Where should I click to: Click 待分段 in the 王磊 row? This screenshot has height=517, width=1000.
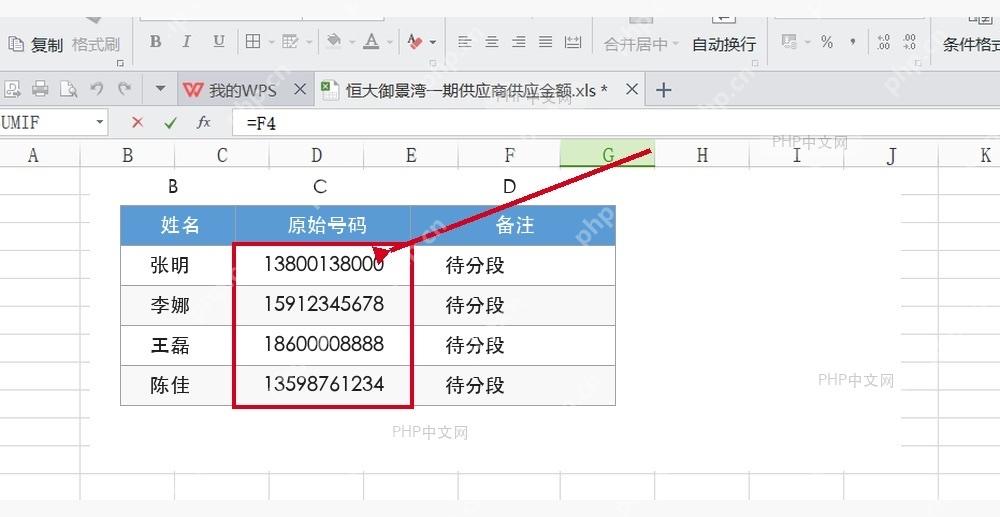tap(475, 345)
